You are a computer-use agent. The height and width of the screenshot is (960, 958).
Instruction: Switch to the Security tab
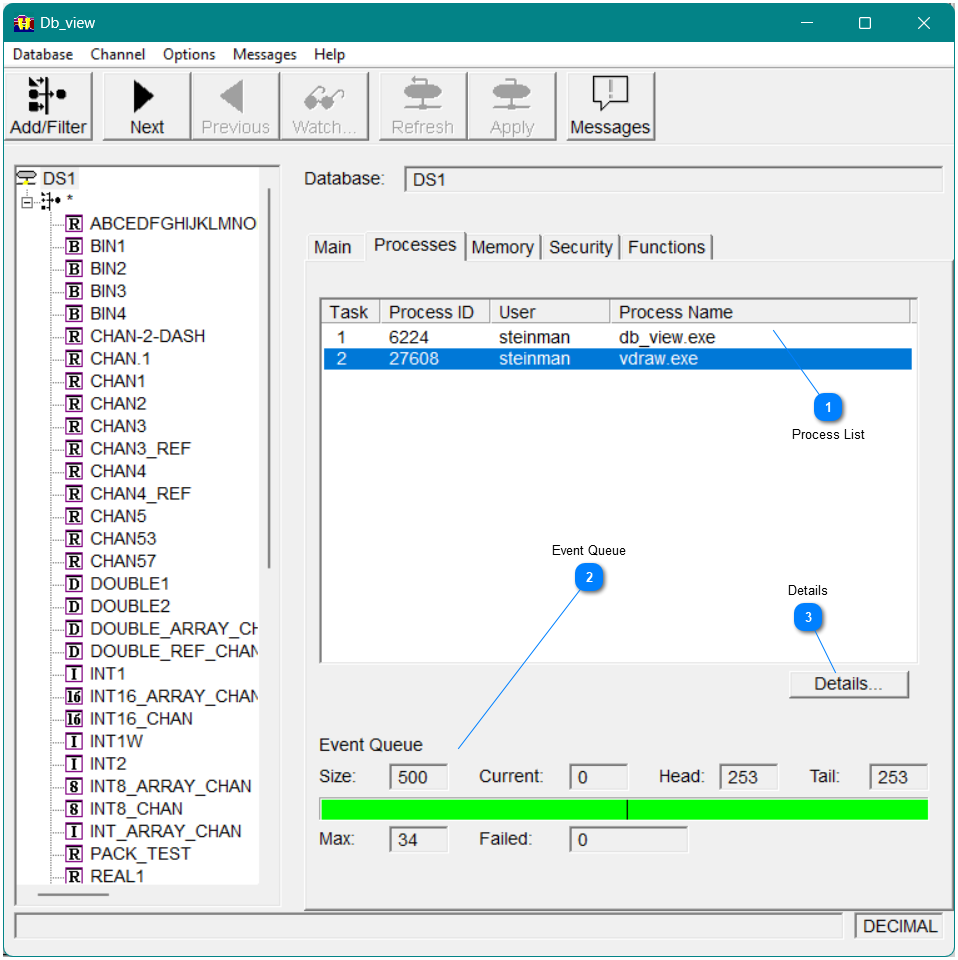(580, 246)
